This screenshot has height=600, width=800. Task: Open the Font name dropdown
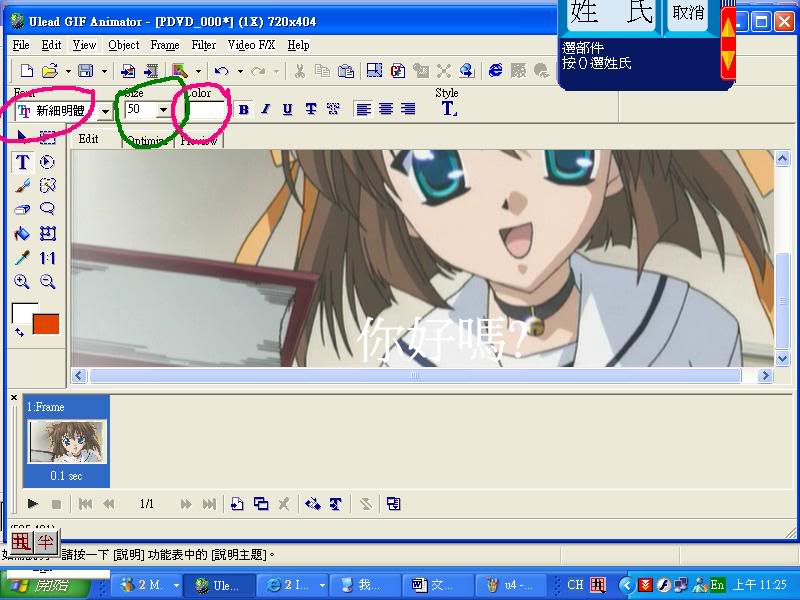tap(105, 111)
